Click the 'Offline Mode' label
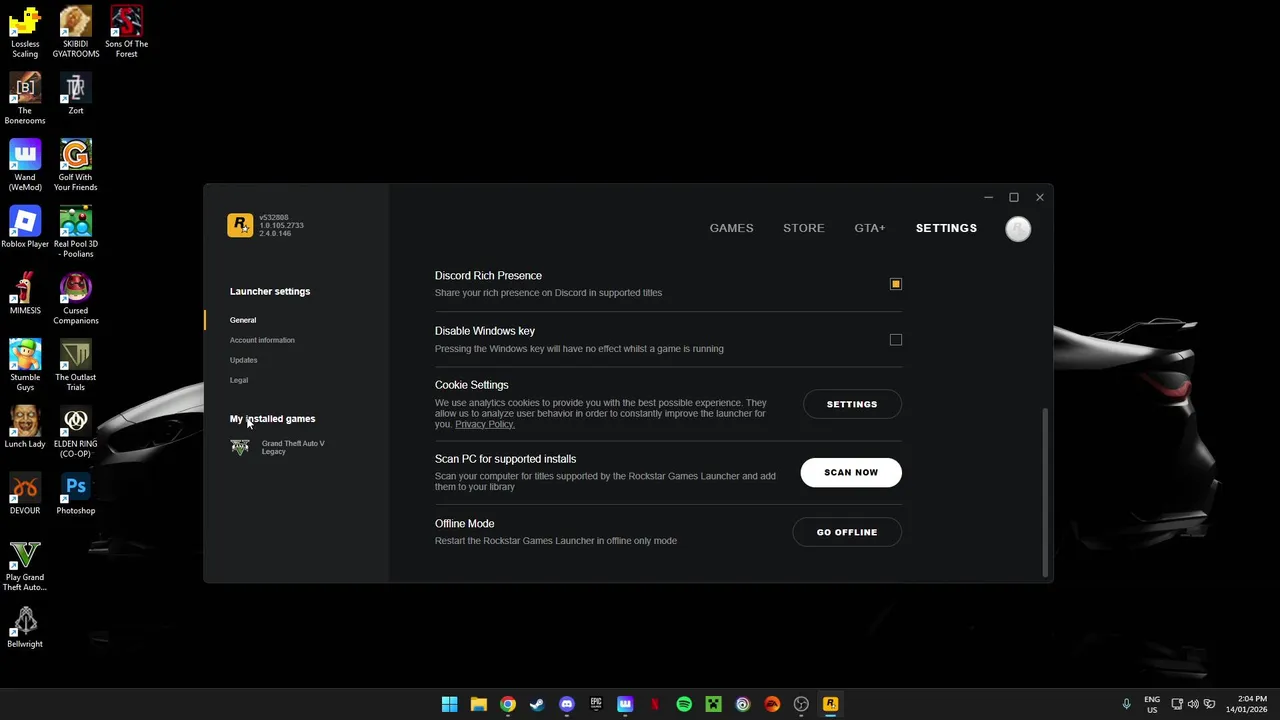The image size is (1280, 720). [464, 524]
